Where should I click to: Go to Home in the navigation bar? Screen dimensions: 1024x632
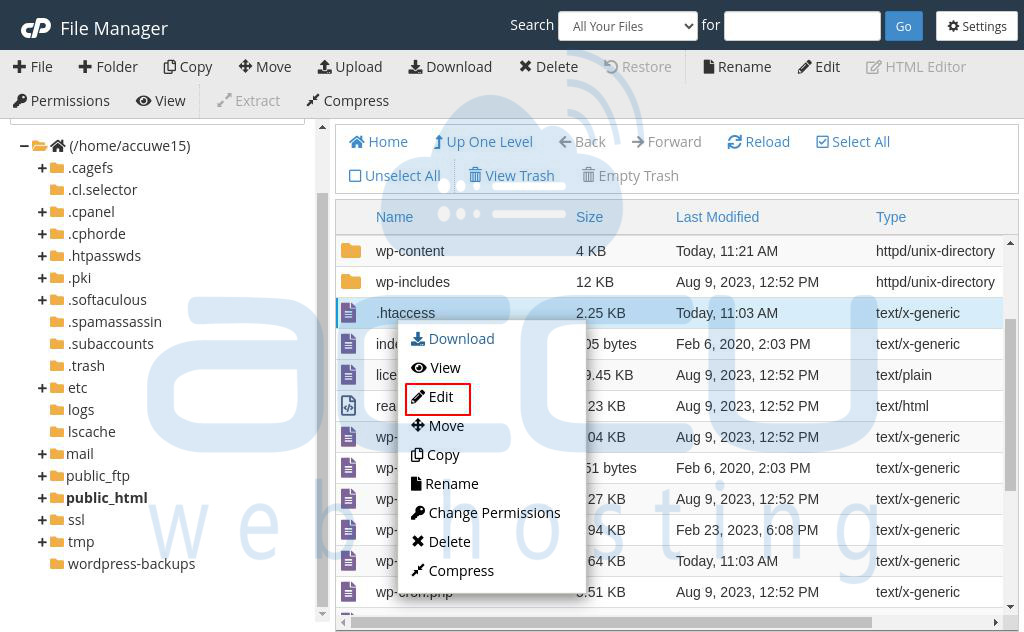(x=378, y=142)
